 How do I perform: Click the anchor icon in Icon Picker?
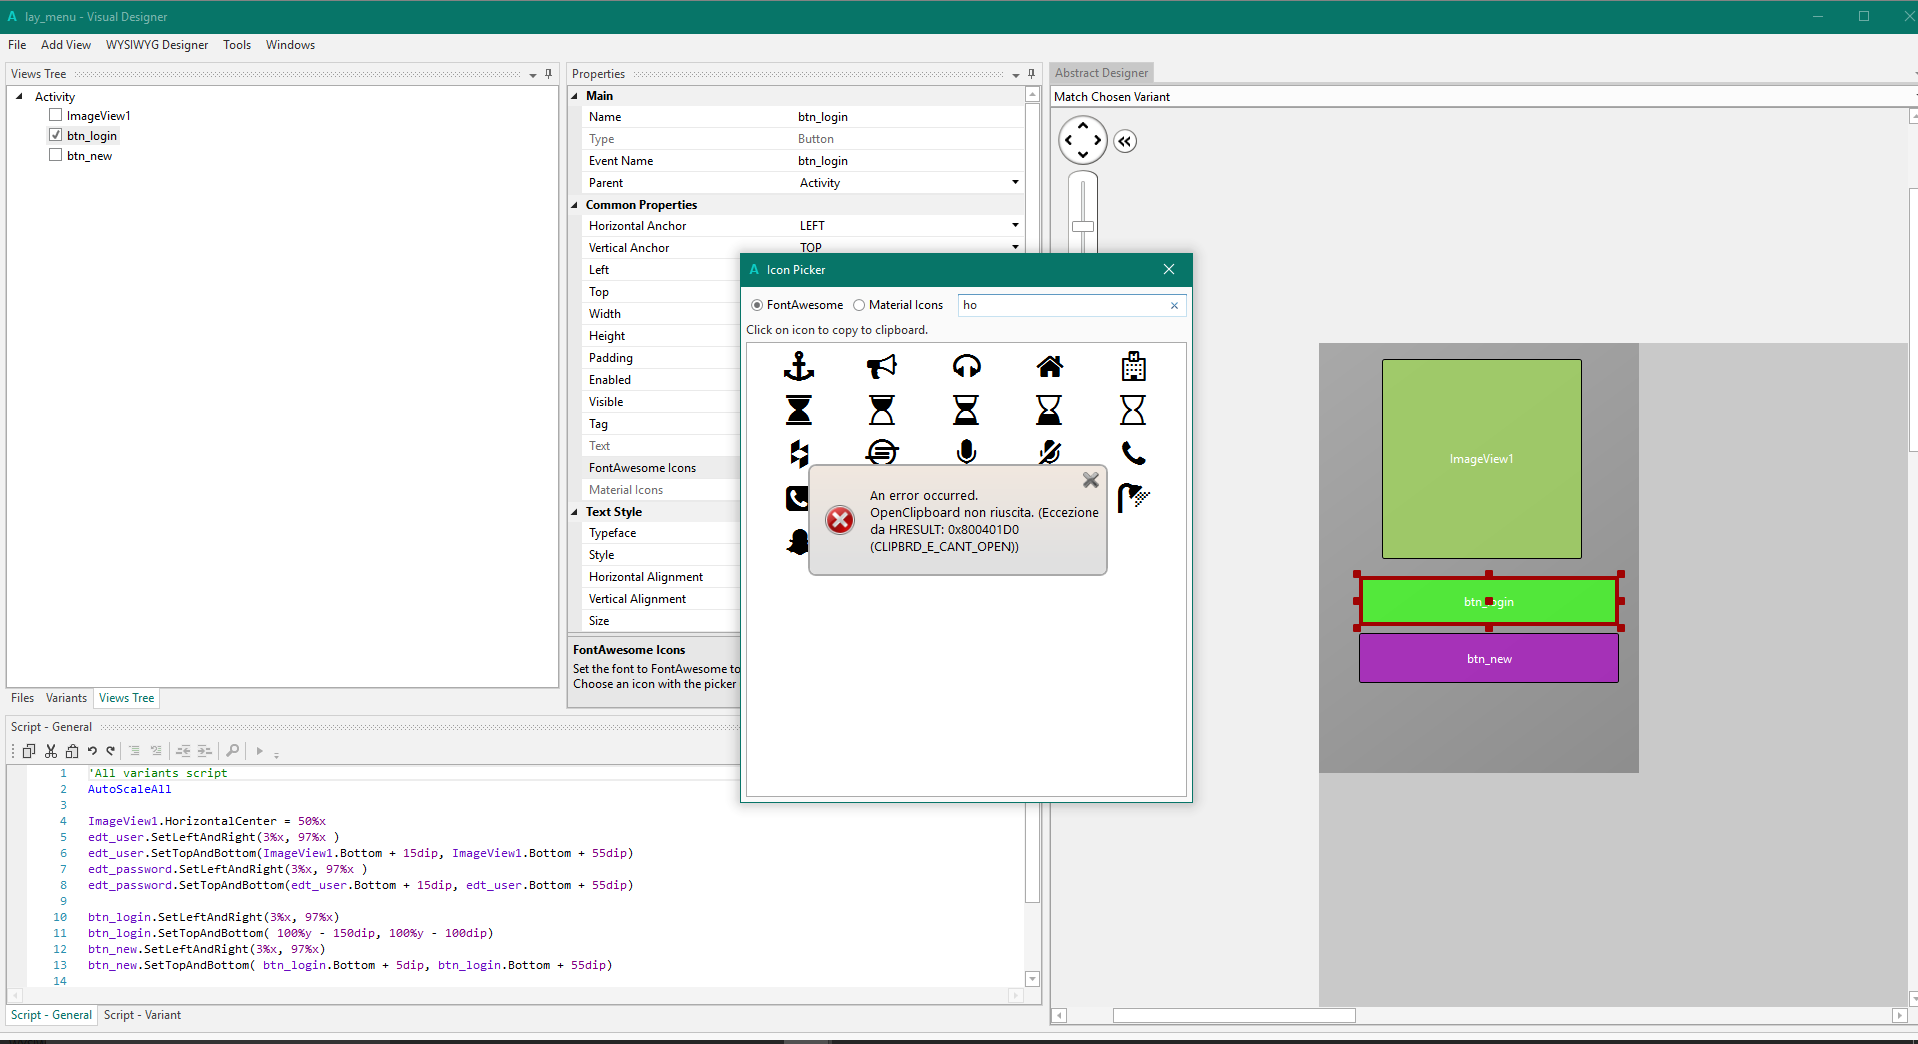798,367
